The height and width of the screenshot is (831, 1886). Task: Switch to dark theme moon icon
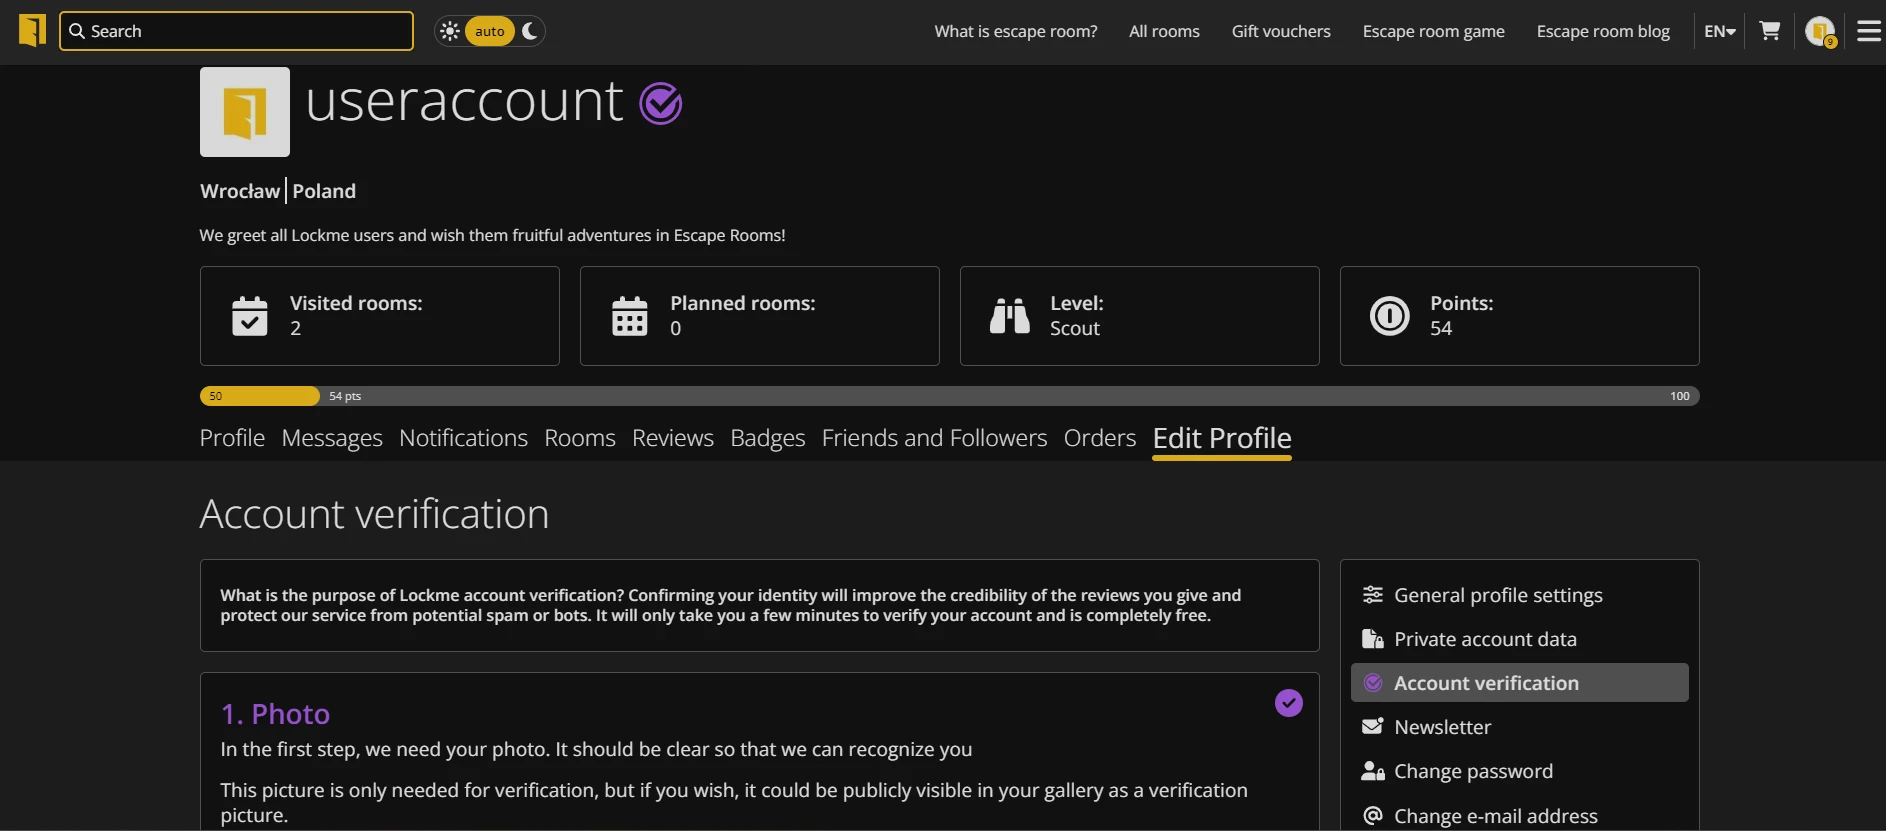click(530, 31)
